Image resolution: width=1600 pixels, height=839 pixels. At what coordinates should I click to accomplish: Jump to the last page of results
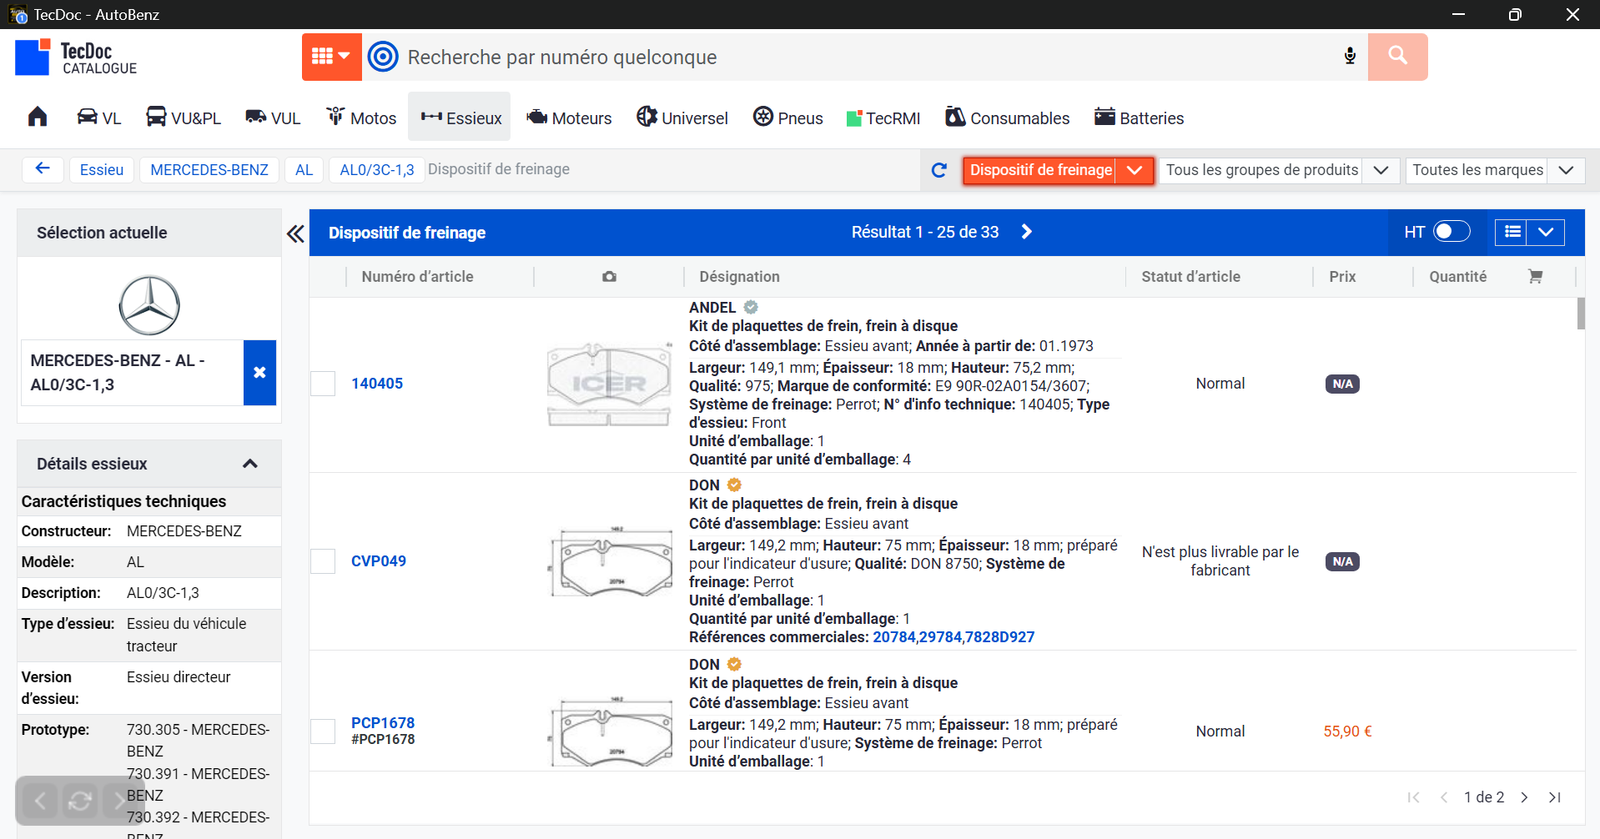pyautogui.click(x=1555, y=798)
